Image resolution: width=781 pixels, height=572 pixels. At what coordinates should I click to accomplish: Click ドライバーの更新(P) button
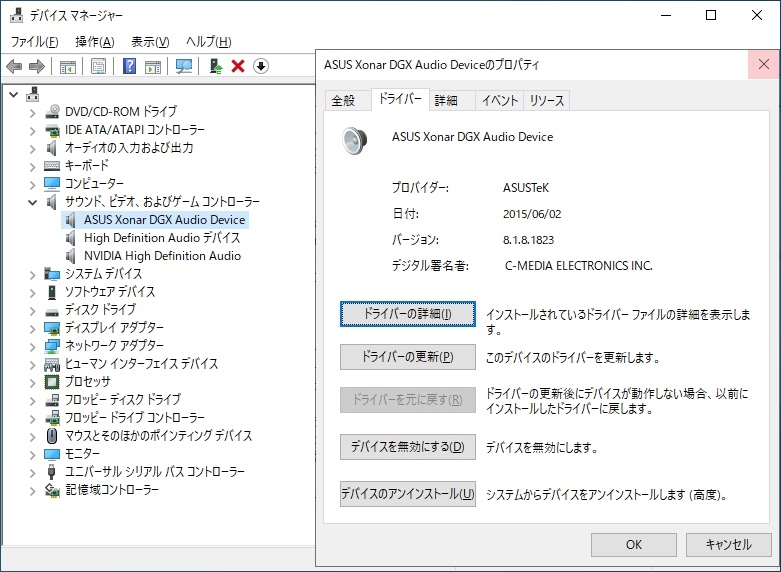pyautogui.click(x=407, y=357)
